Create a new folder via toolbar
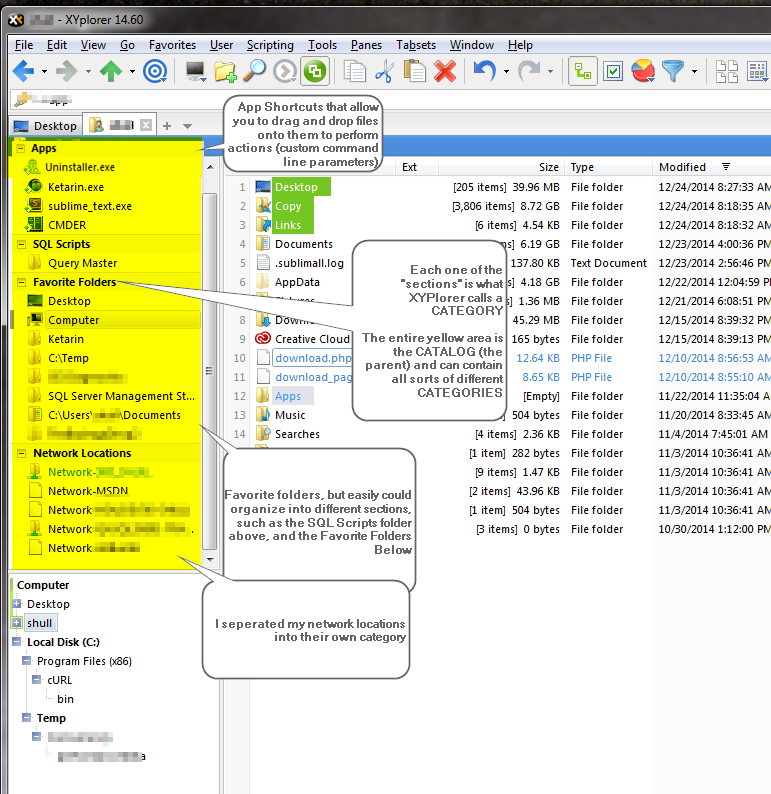The image size is (771, 794). pos(225,71)
